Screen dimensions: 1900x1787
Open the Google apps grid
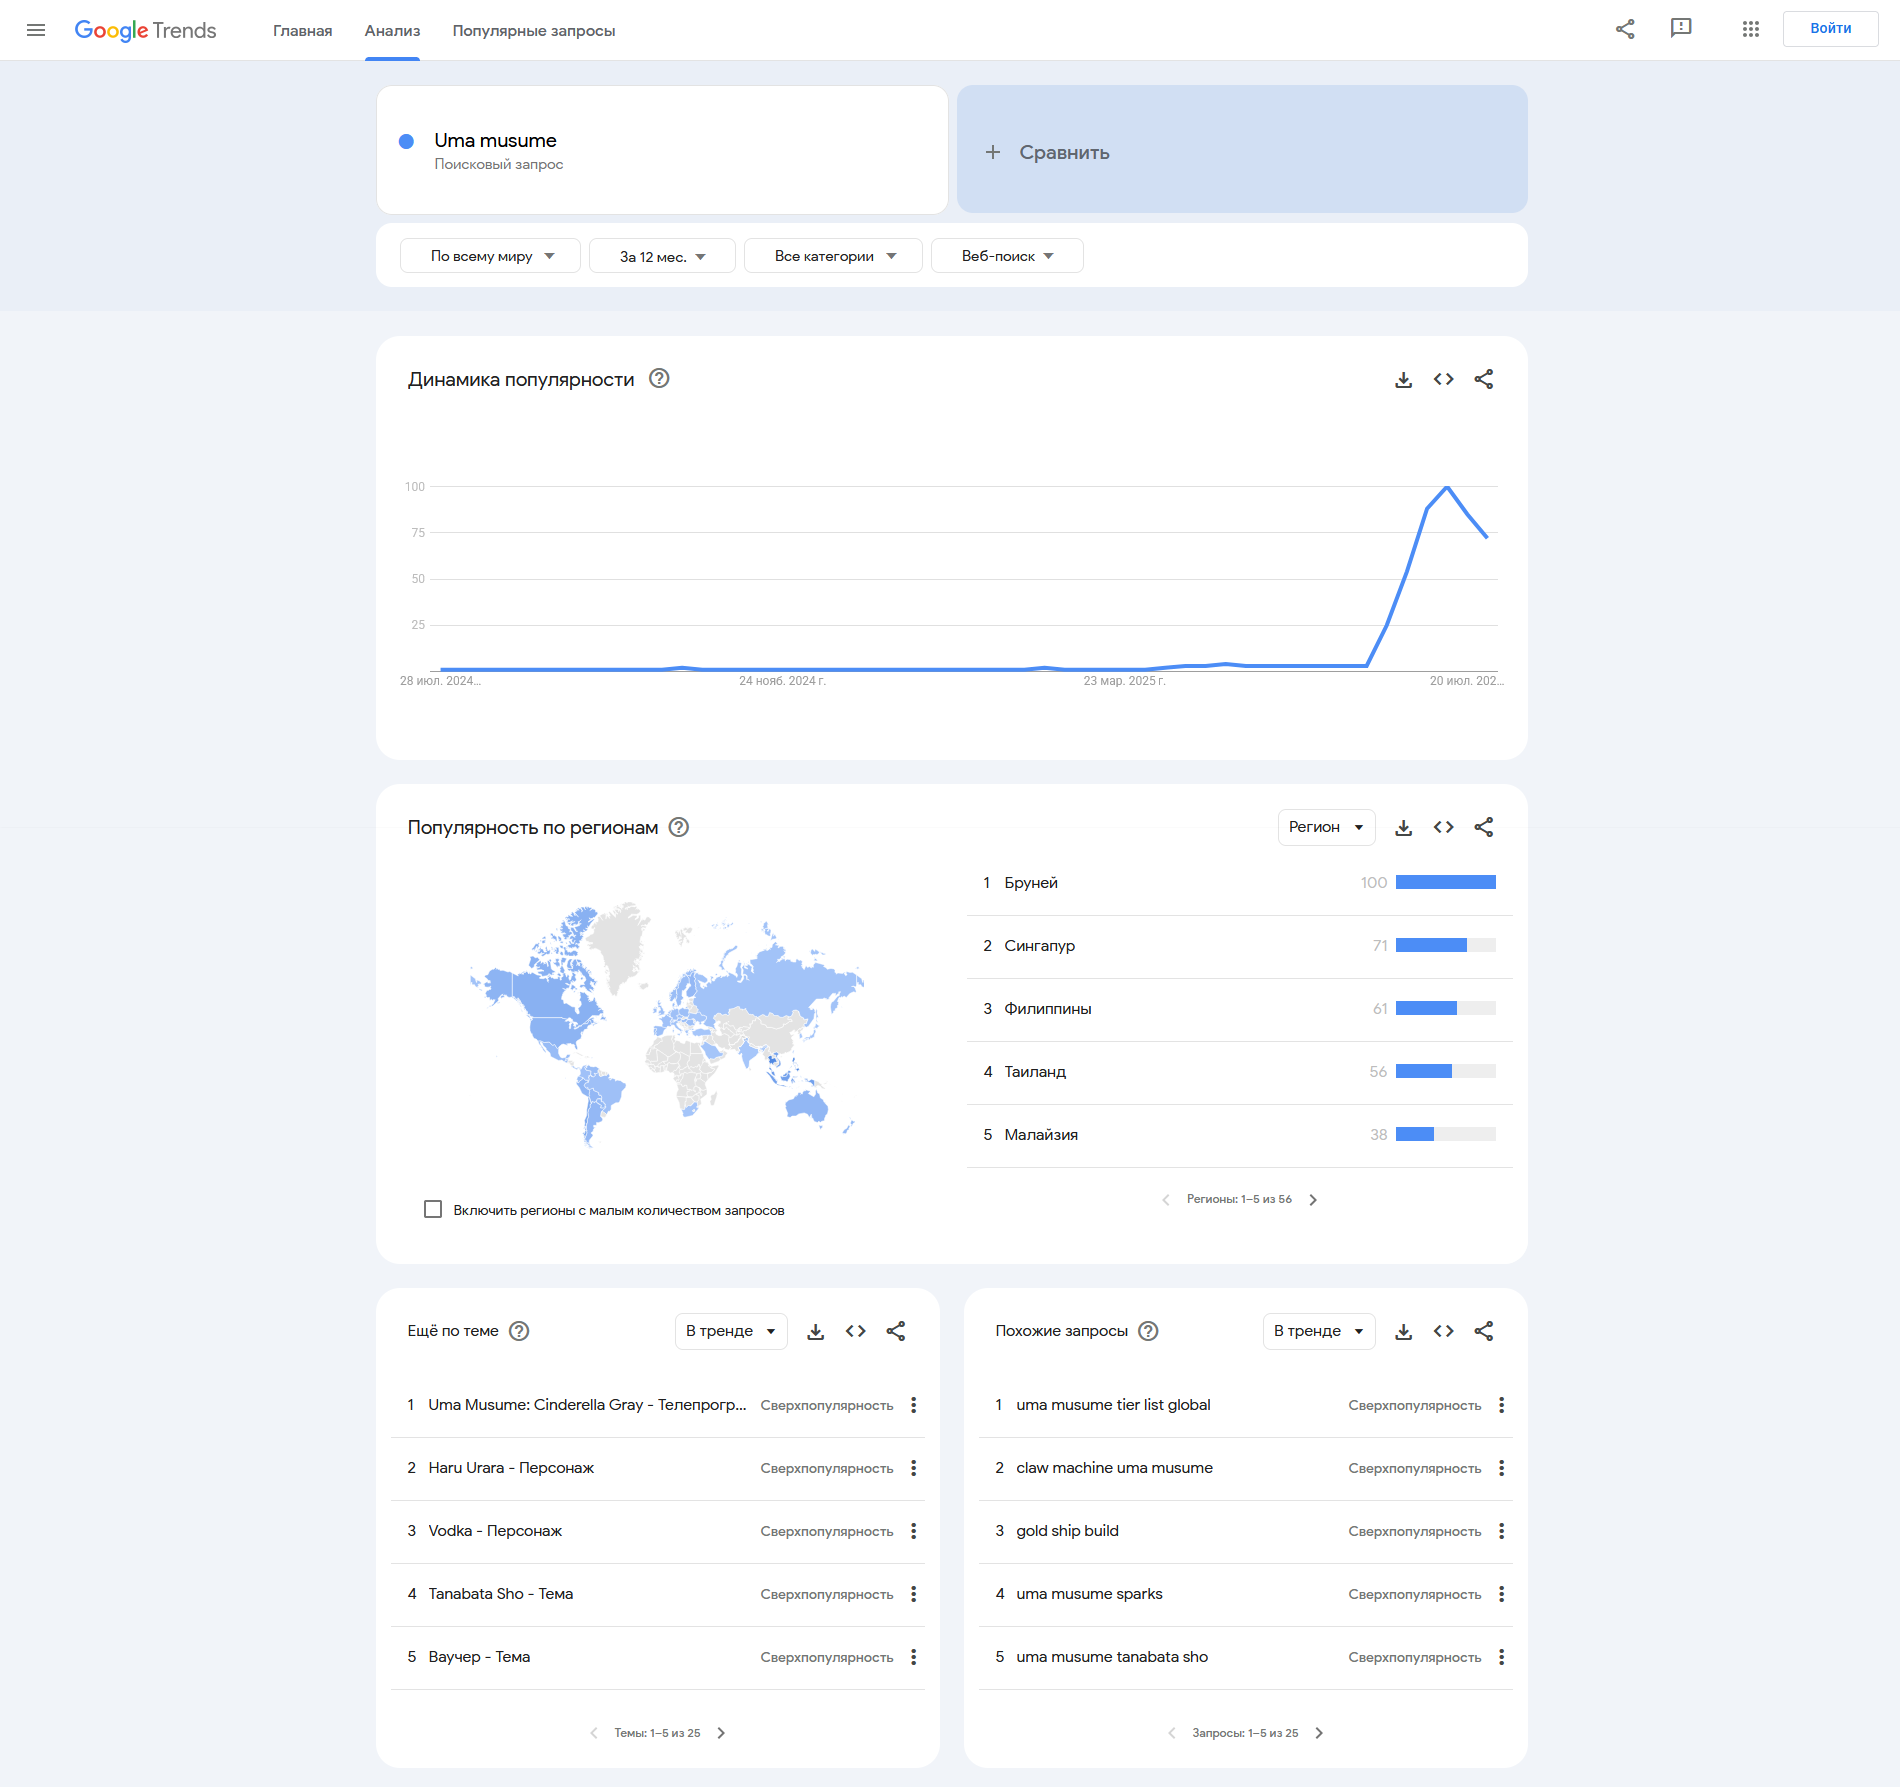(1750, 29)
